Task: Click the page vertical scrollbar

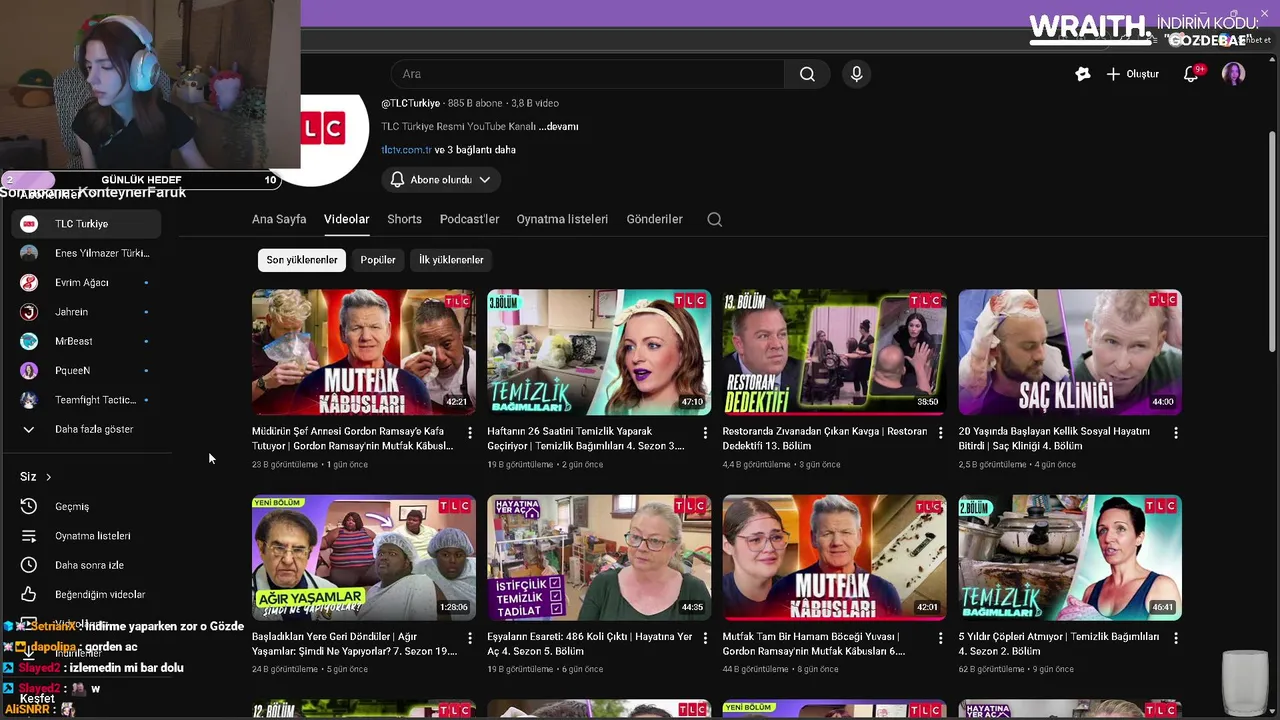Action: point(1272,240)
